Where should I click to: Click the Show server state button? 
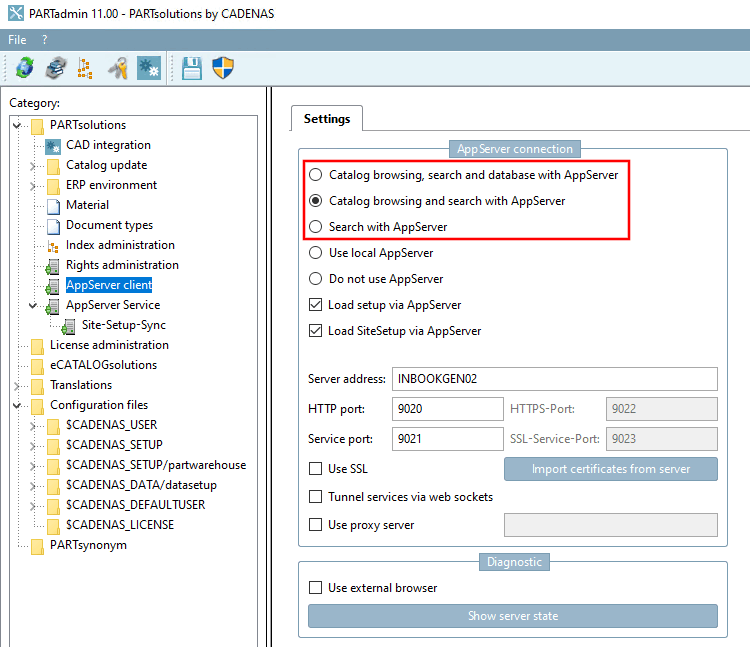(513, 616)
